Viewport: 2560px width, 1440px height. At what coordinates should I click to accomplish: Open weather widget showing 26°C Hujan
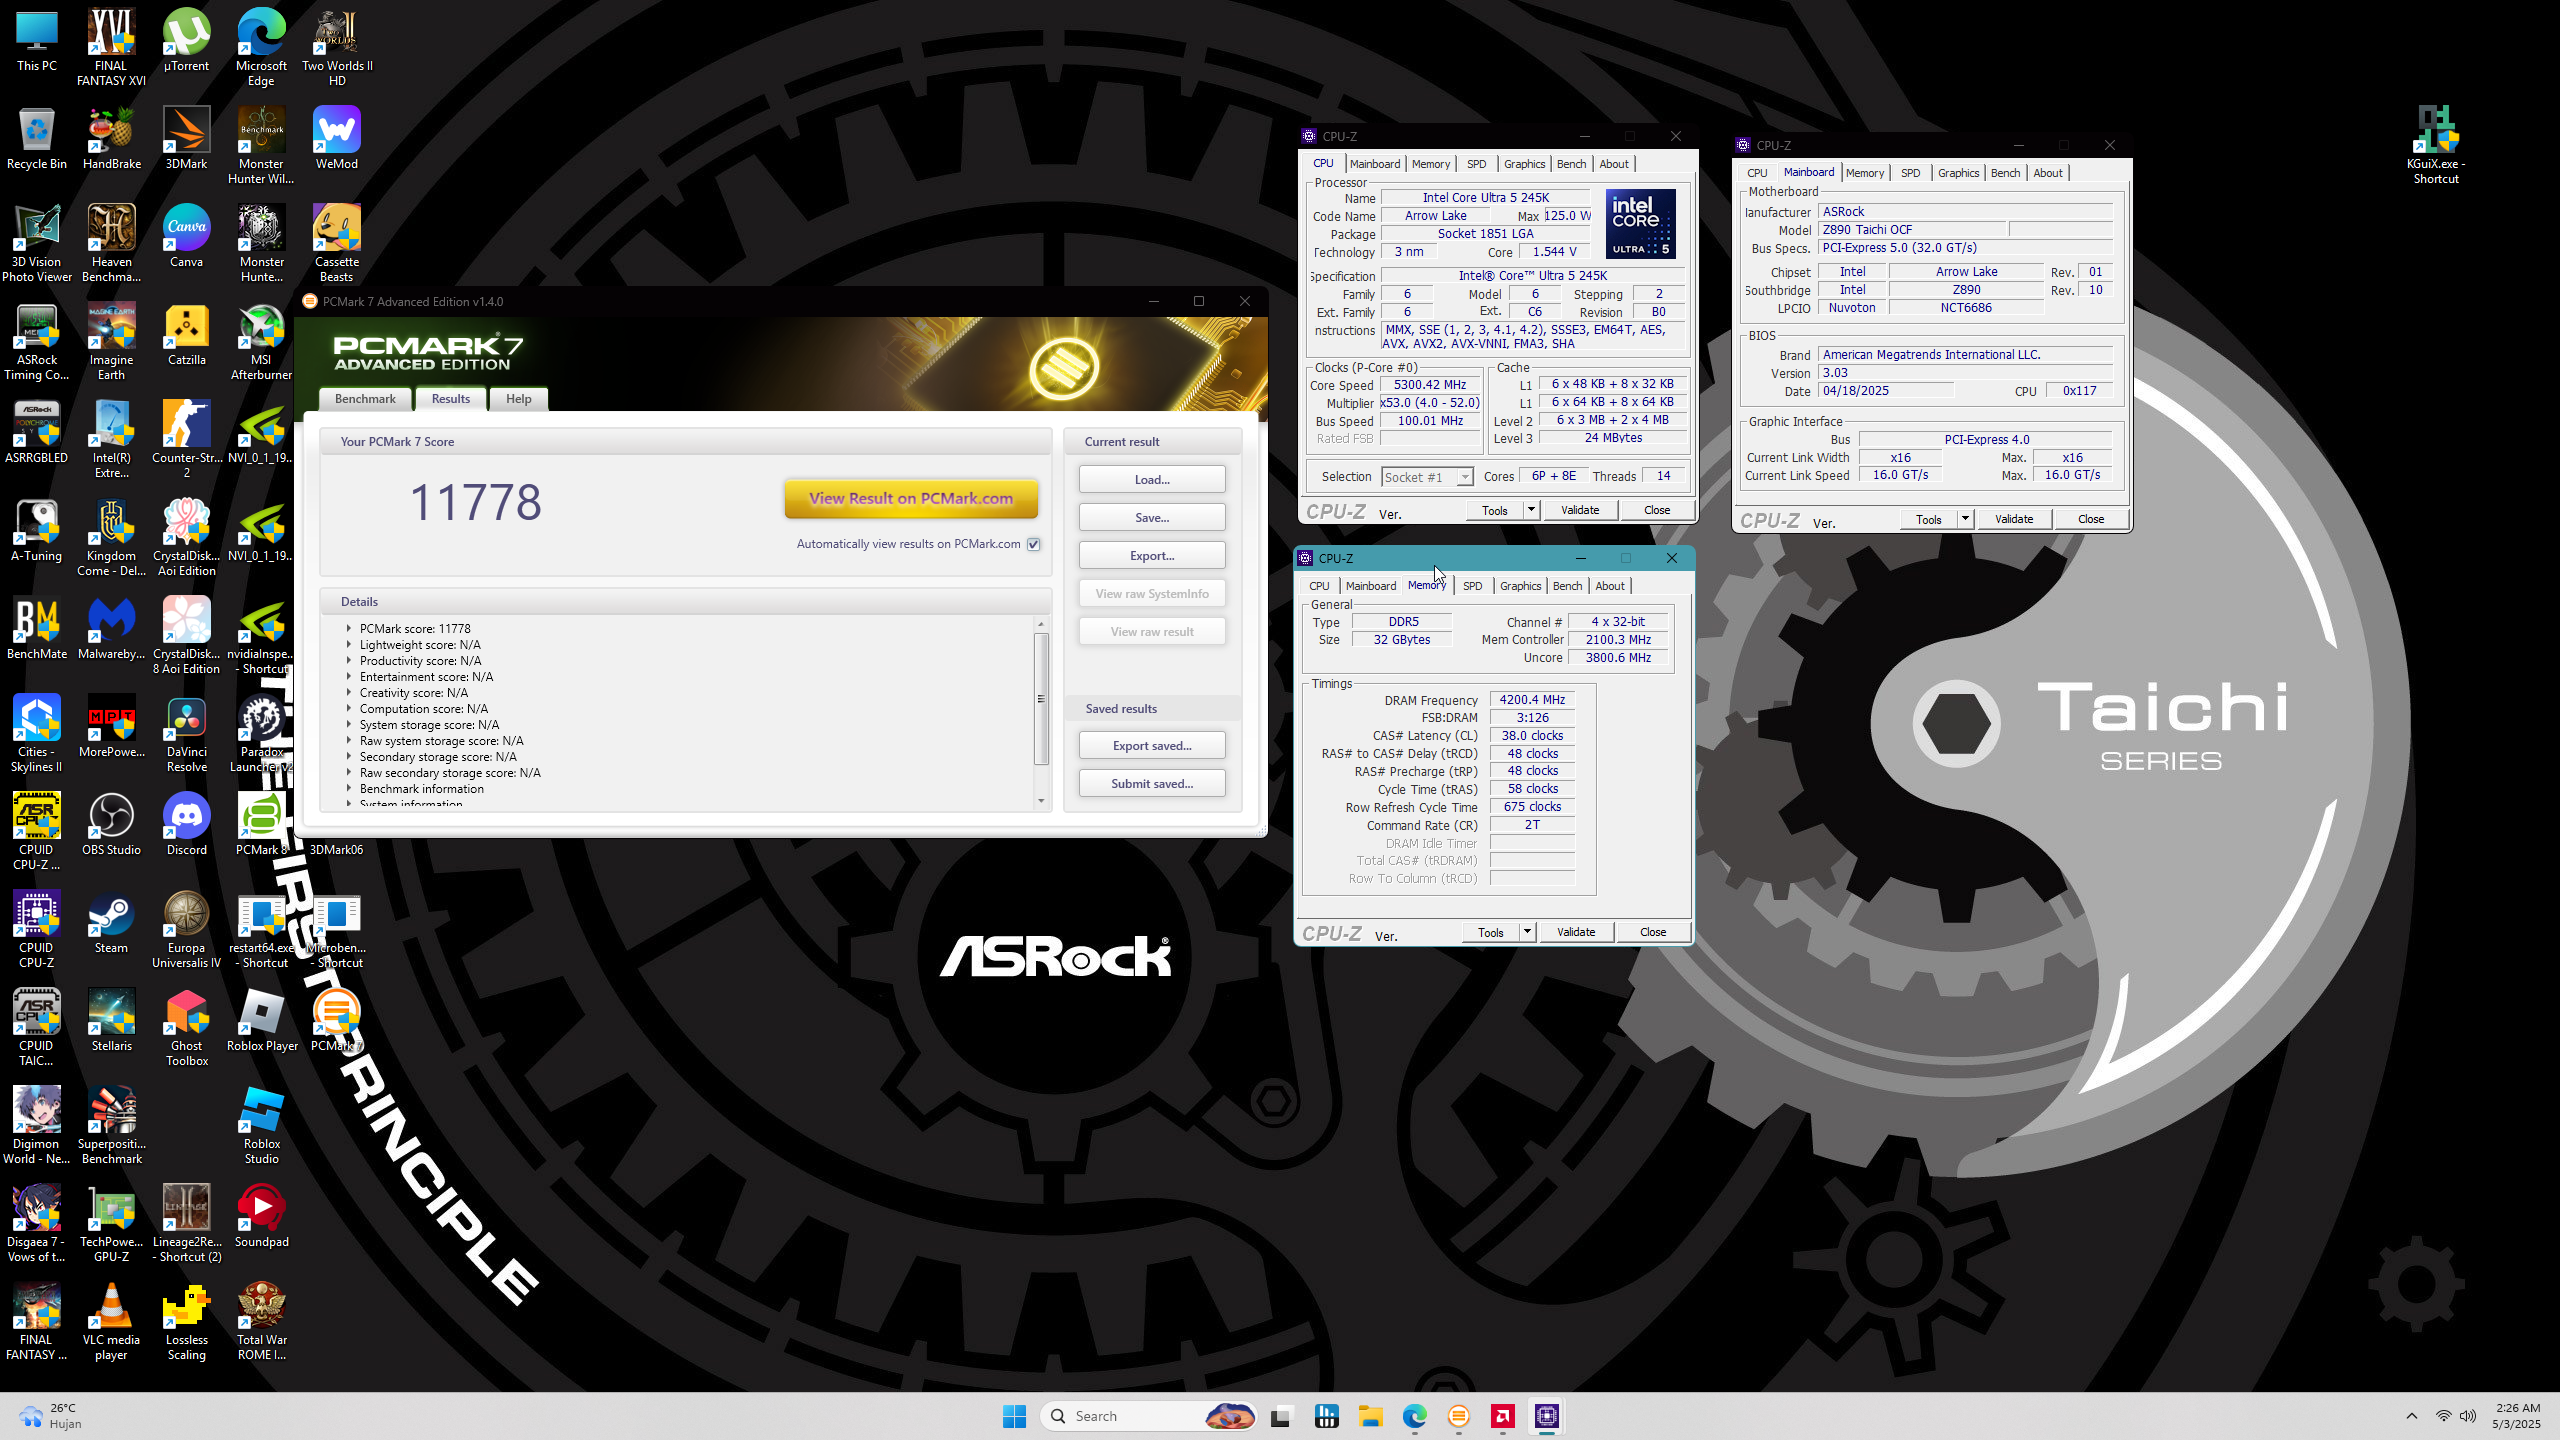[x=50, y=1416]
